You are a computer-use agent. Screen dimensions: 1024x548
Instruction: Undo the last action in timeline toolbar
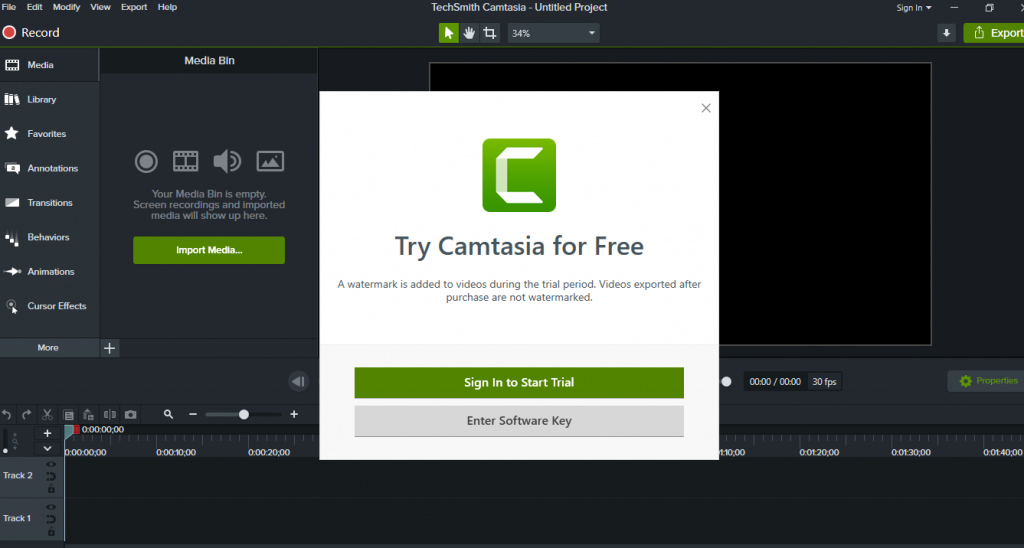pyautogui.click(x=7, y=414)
